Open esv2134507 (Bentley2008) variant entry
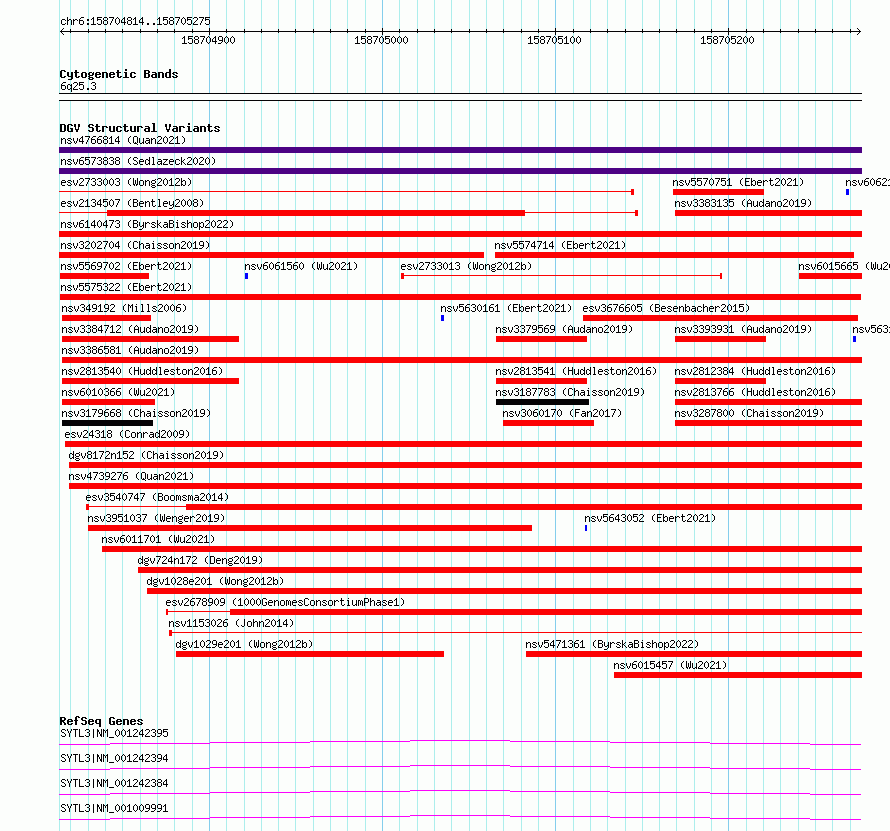The image size is (890, 831). 132,203
